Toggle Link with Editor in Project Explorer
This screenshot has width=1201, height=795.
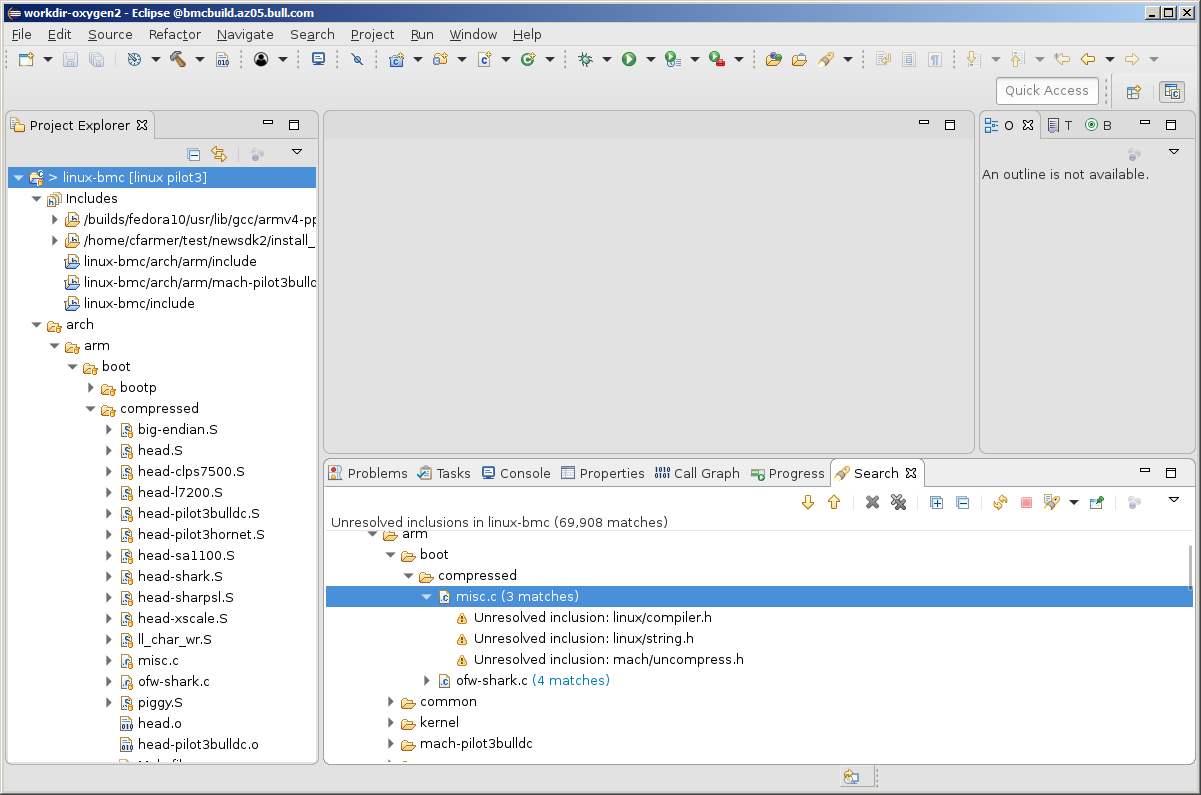(219, 154)
